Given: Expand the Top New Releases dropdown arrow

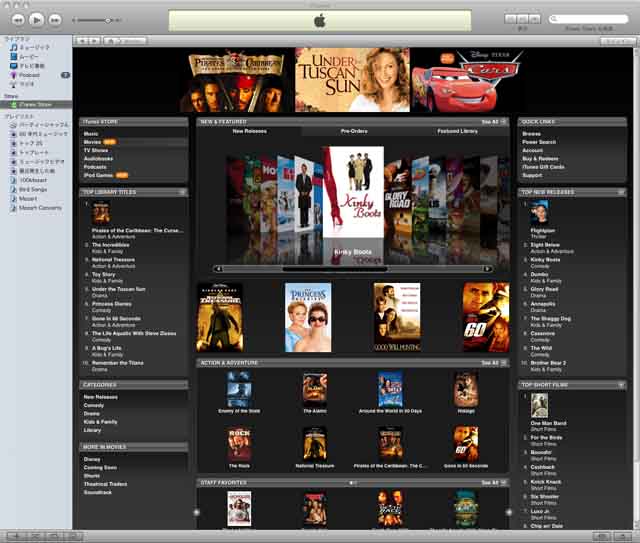Looking at the screenshot, I should (621, 192).
